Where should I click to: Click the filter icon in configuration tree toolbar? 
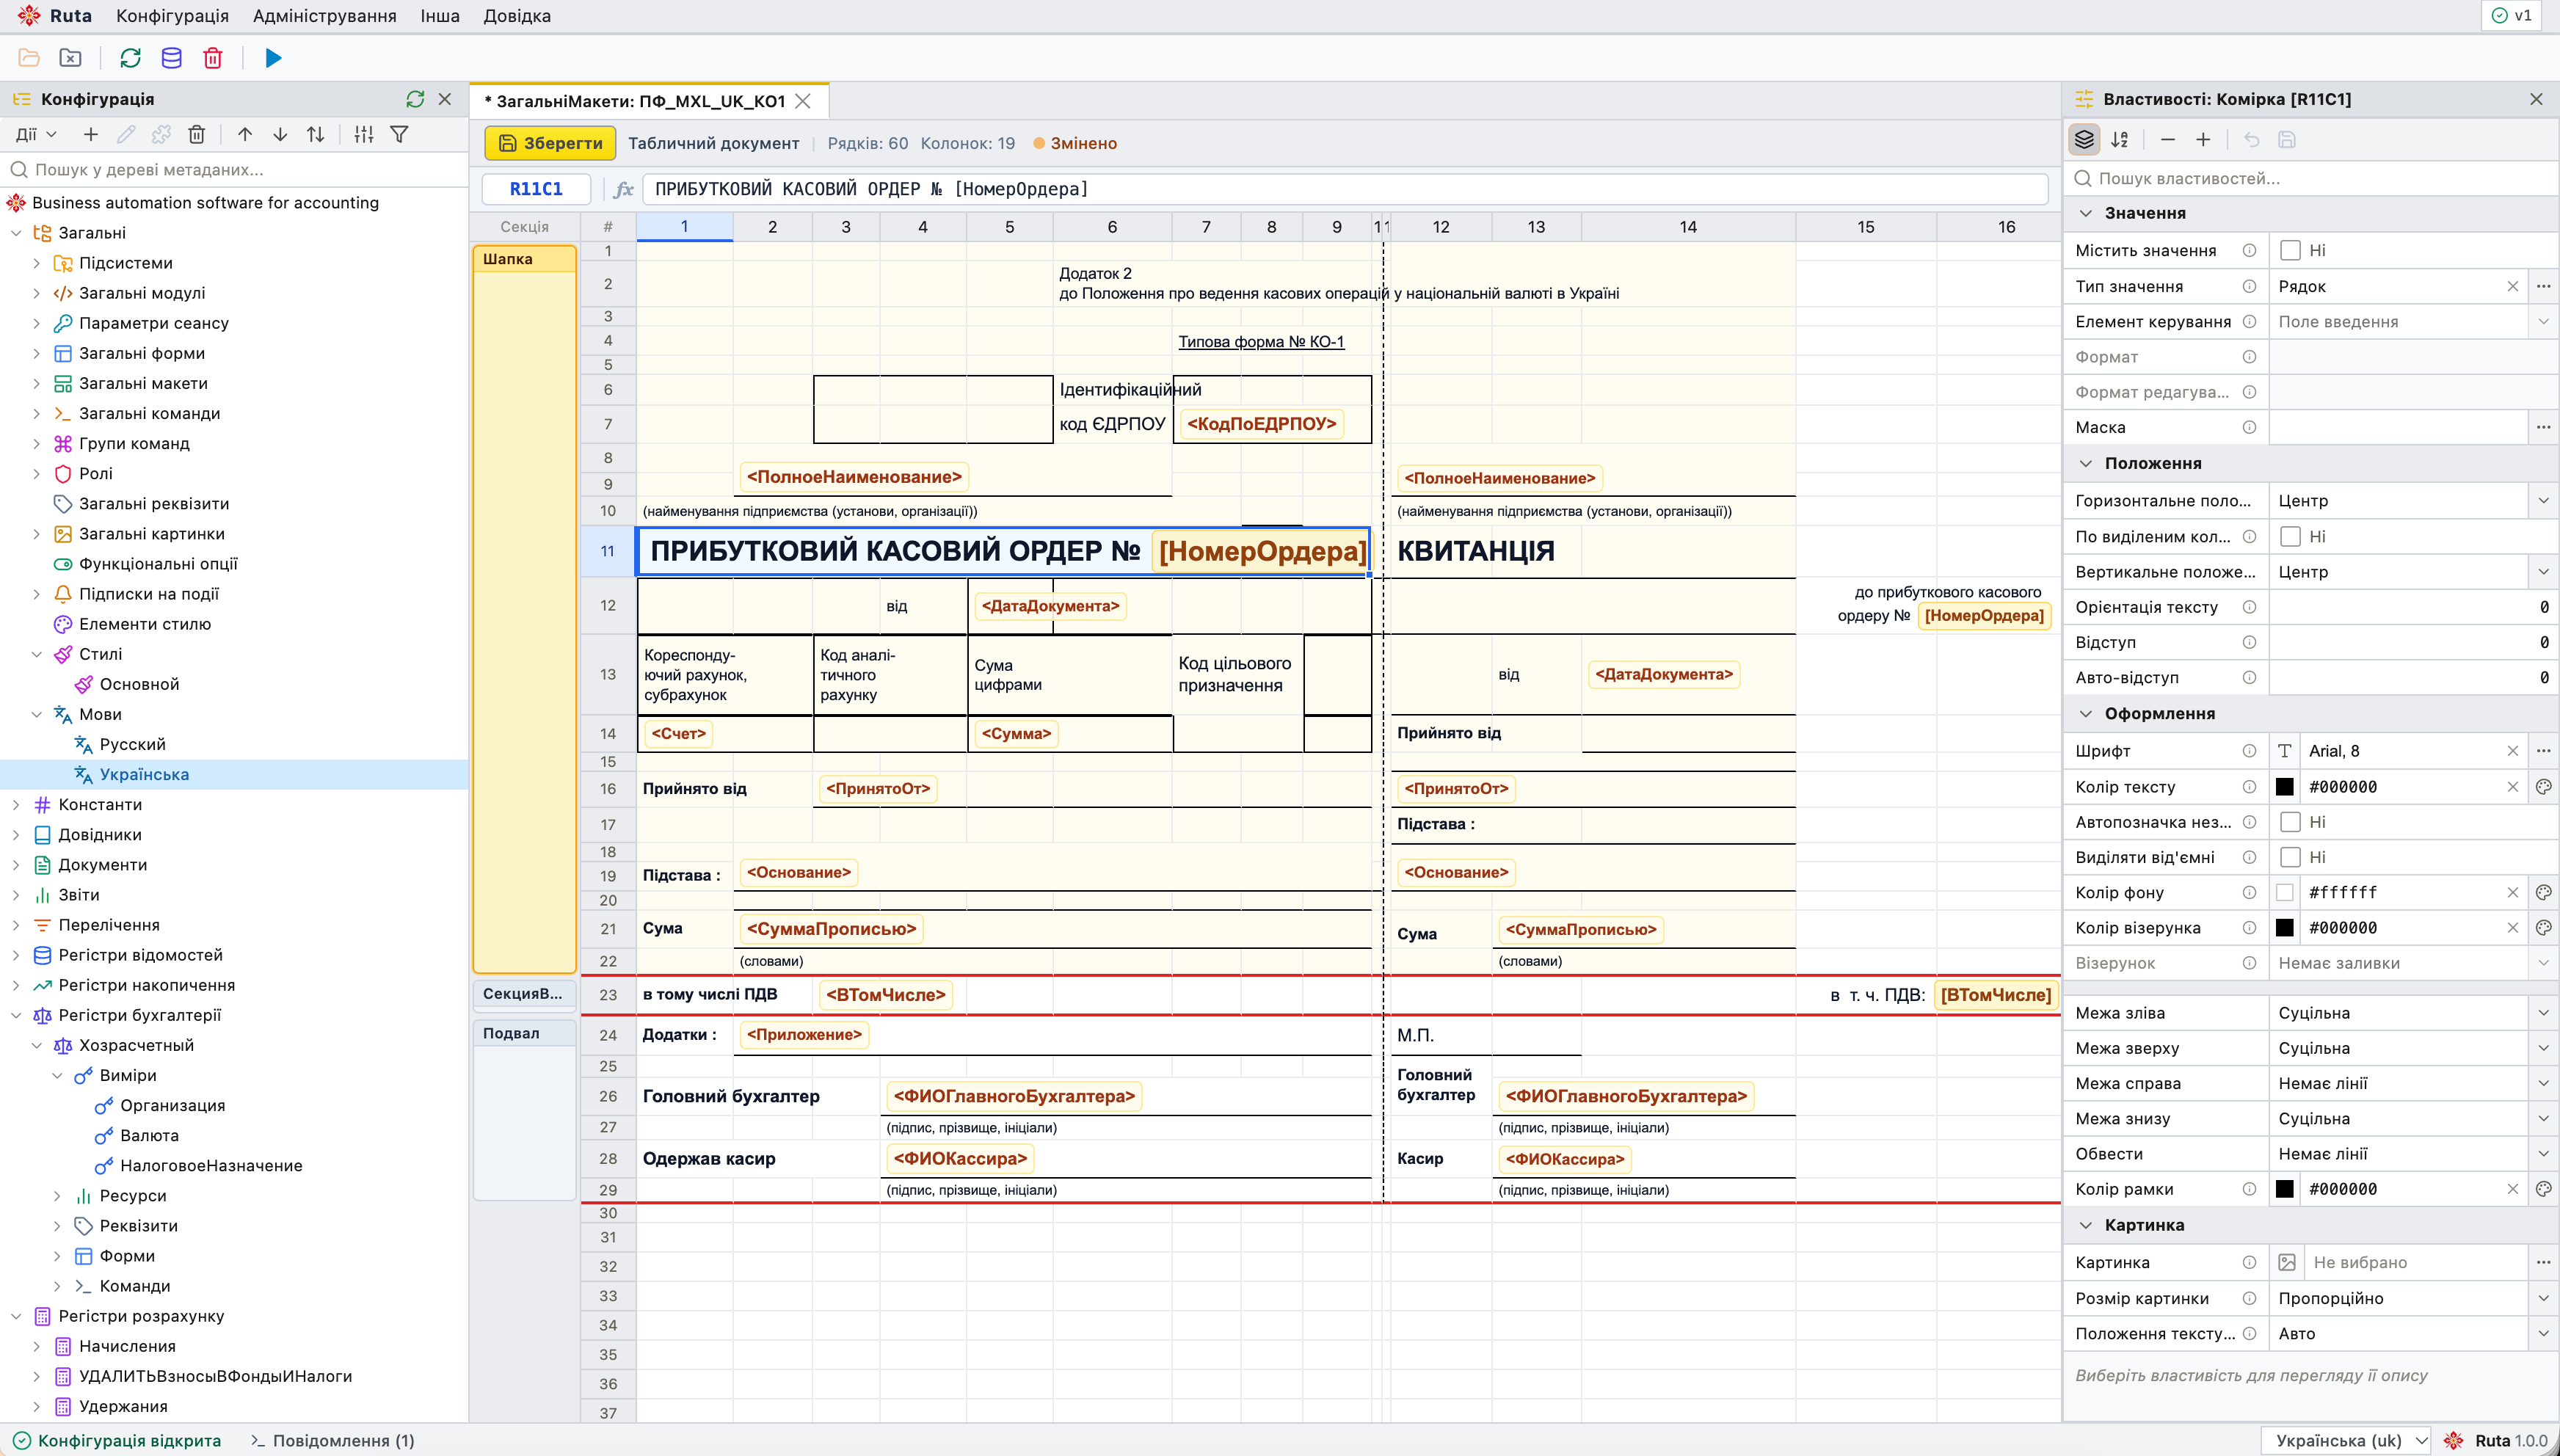(399, 134)
